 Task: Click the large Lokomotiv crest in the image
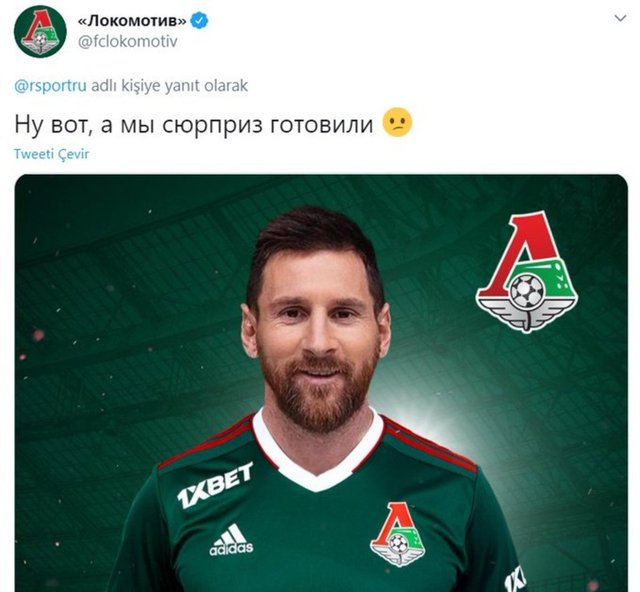(527, 272)
